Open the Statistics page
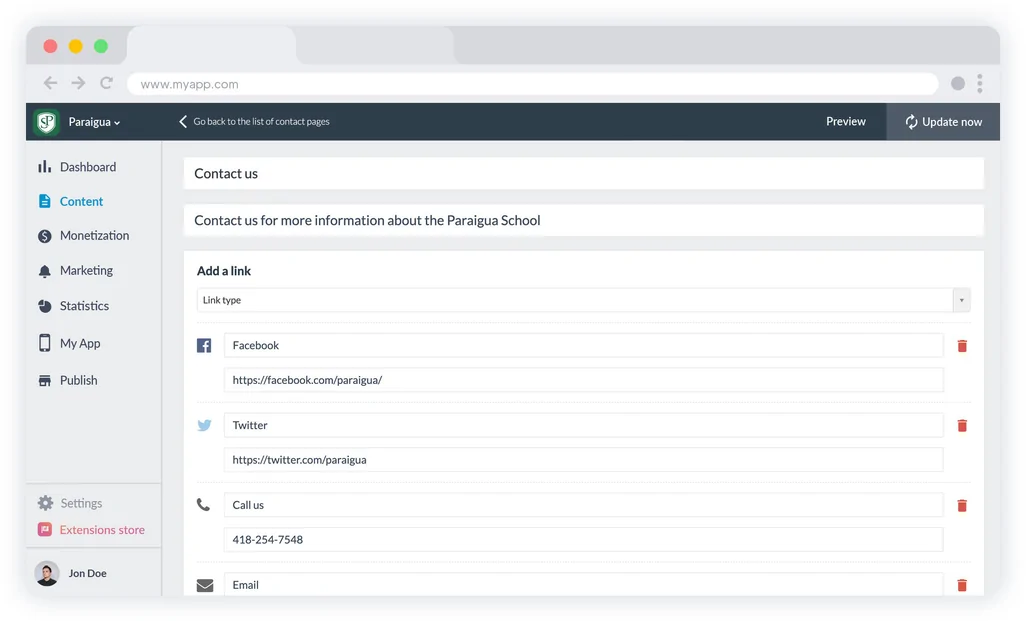 pyautogui.click(x=84, y=306)
